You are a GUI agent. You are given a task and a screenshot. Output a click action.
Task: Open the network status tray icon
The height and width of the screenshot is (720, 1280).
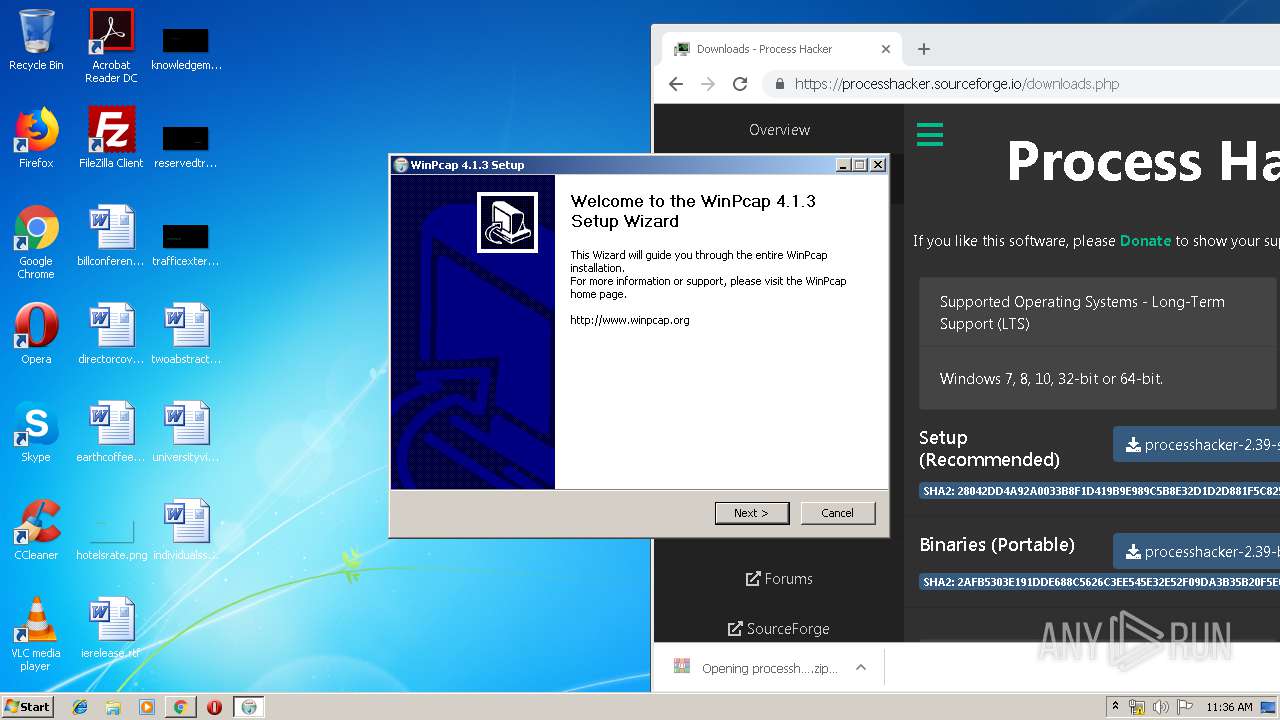point(1137,707)
